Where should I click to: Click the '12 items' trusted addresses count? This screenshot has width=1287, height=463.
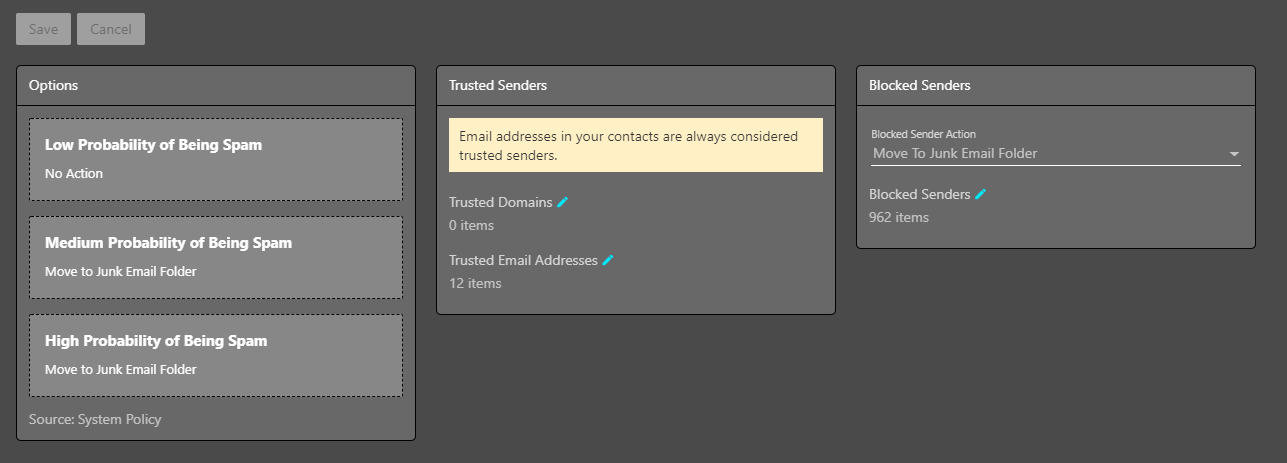(x=475, y=283)
